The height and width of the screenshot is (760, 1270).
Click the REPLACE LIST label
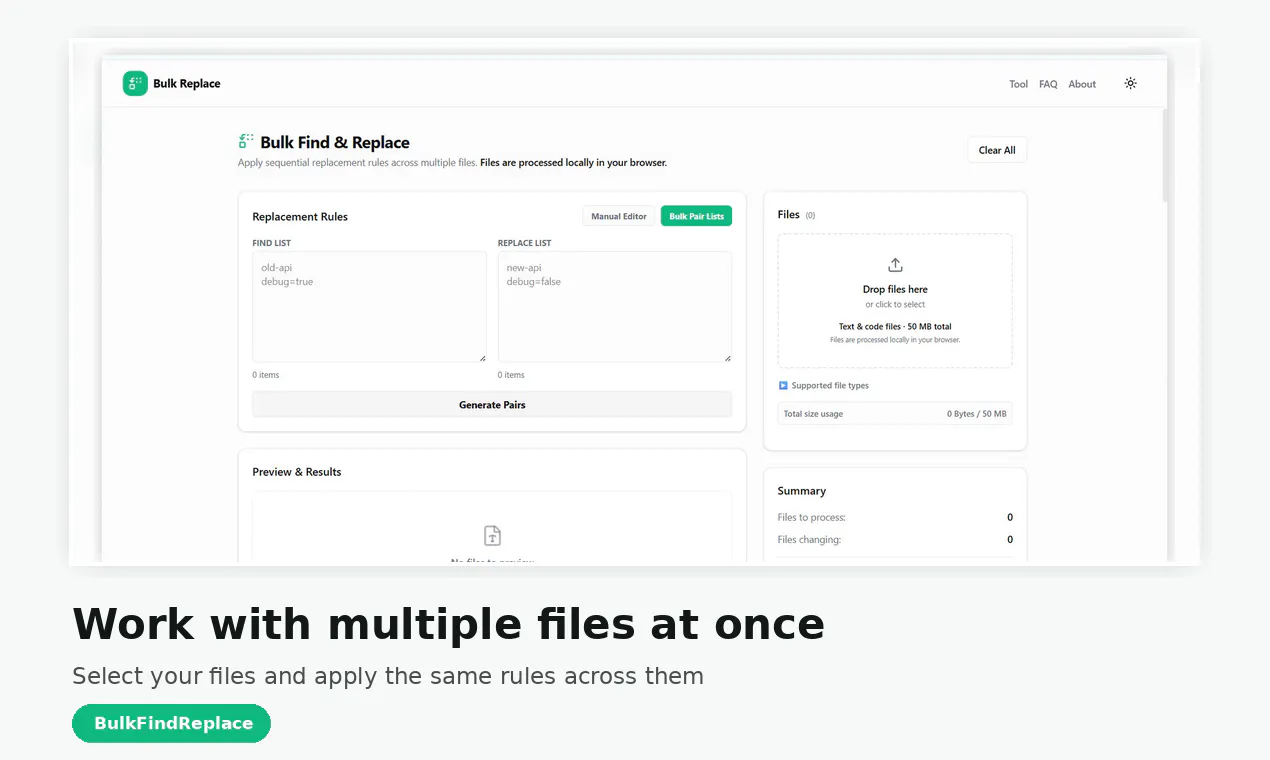[525, 243]
